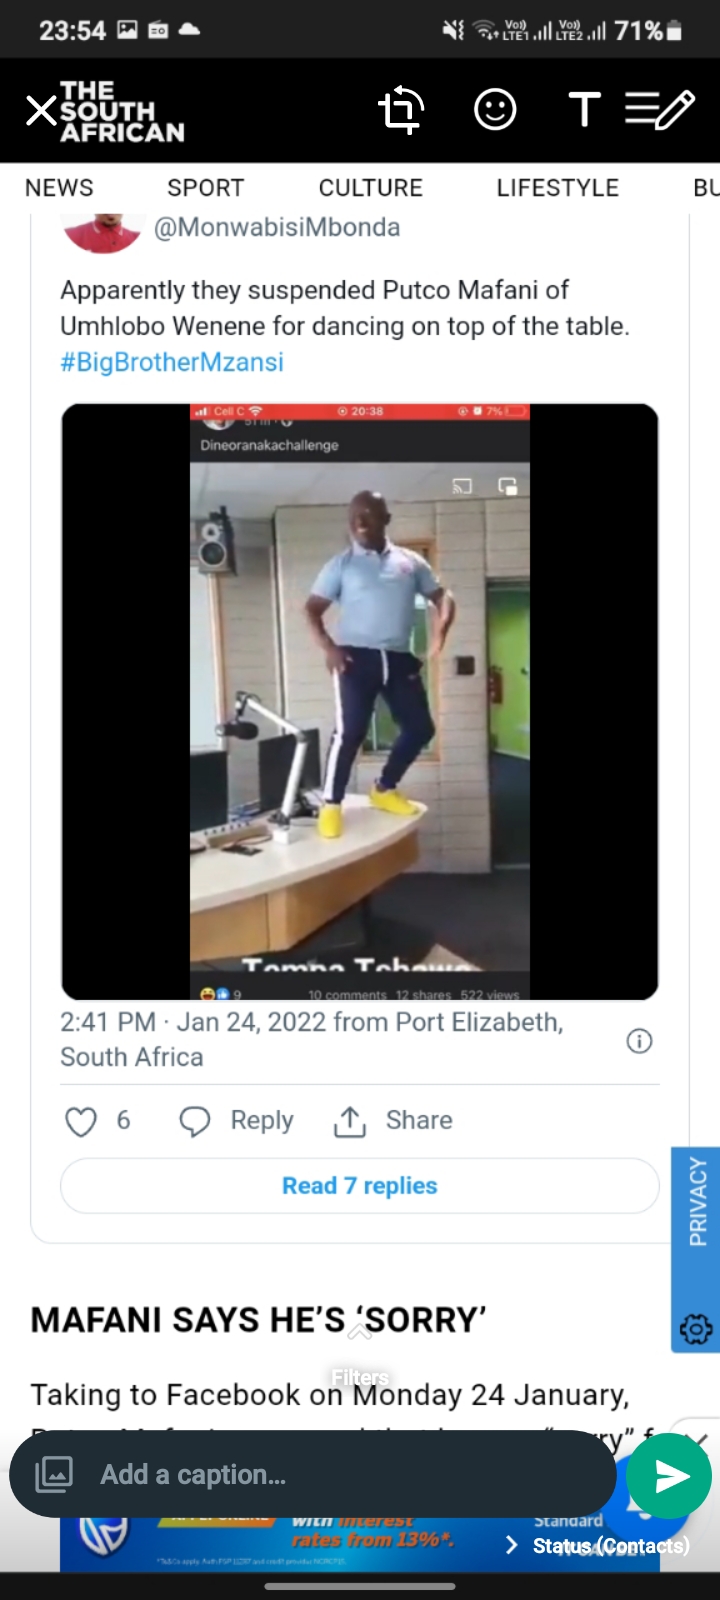Expand the Filters panel chevron
This screenshot has height=1600, width=720.
point(360,1331)
